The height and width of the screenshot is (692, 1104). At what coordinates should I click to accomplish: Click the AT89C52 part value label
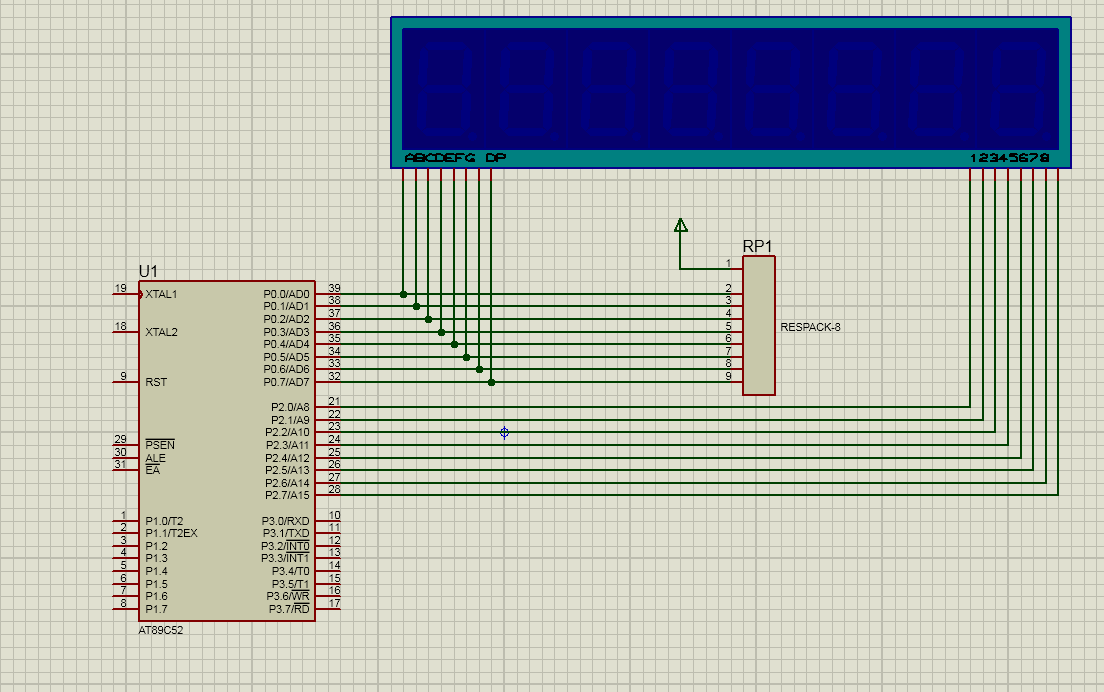tap(161, 630)
